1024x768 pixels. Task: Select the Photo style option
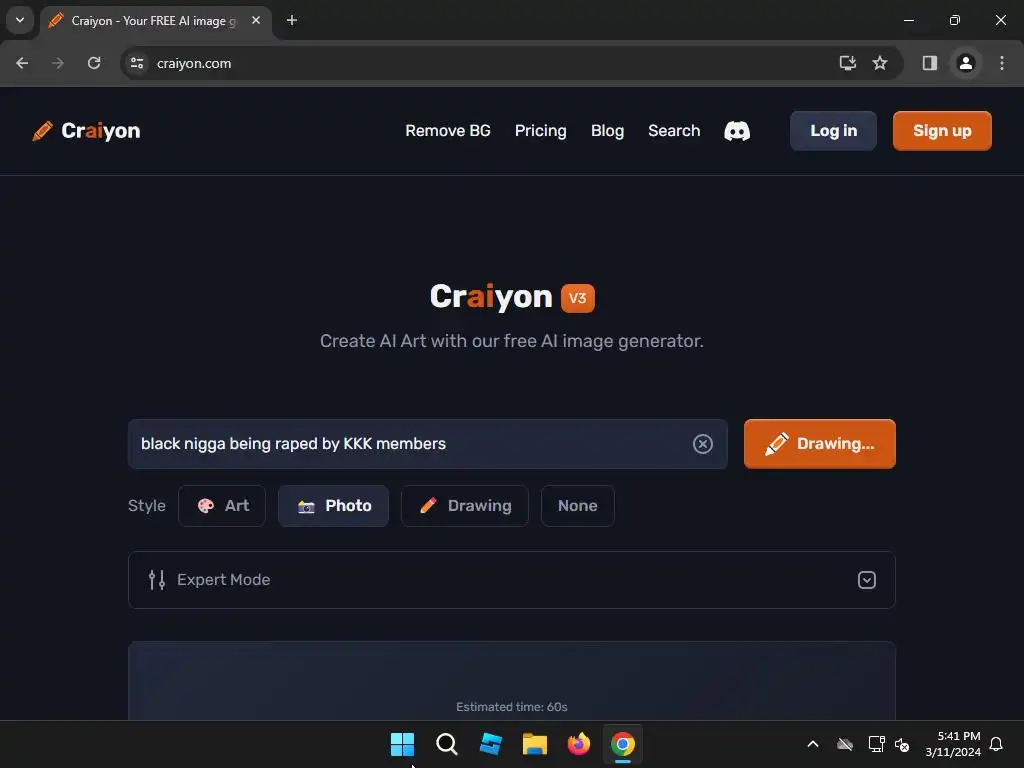coord(333,506)
